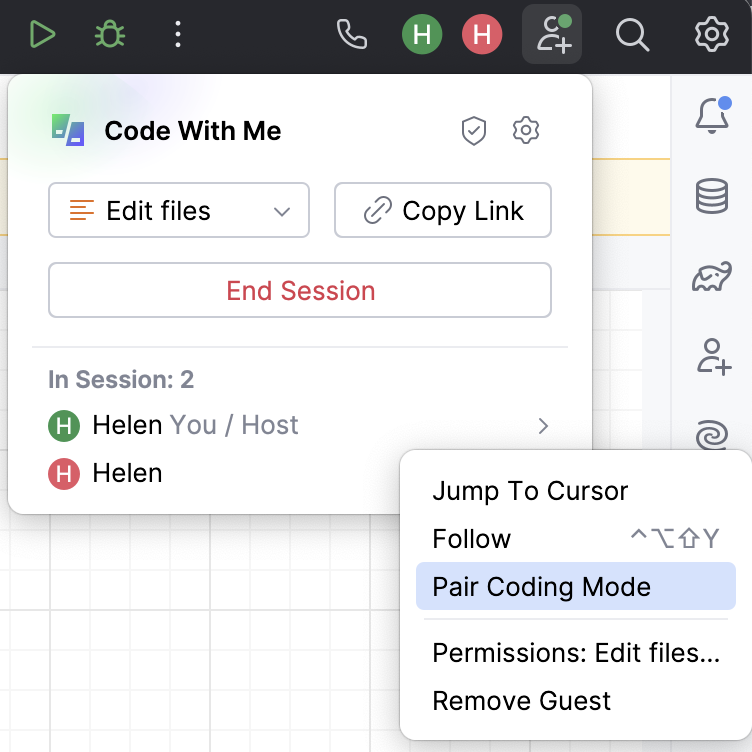
Task: Select guest Helen in session list
Action: pos(127,473)
